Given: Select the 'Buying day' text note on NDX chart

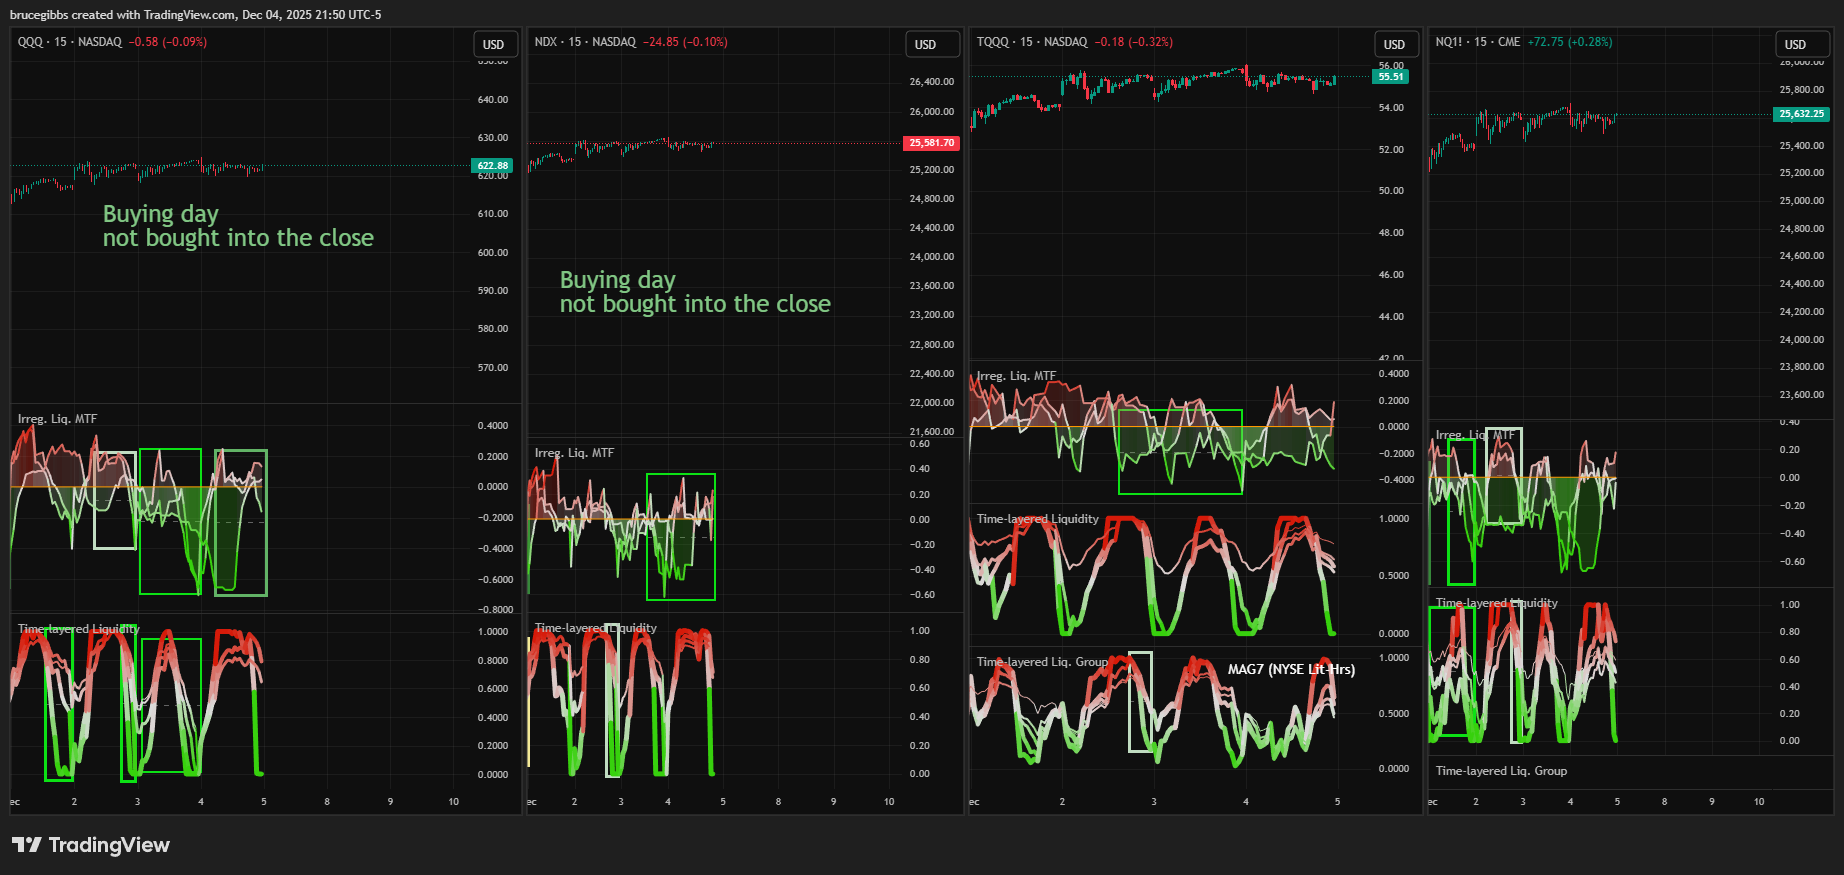Looking at the screenshot, I should tap(695, 292).
